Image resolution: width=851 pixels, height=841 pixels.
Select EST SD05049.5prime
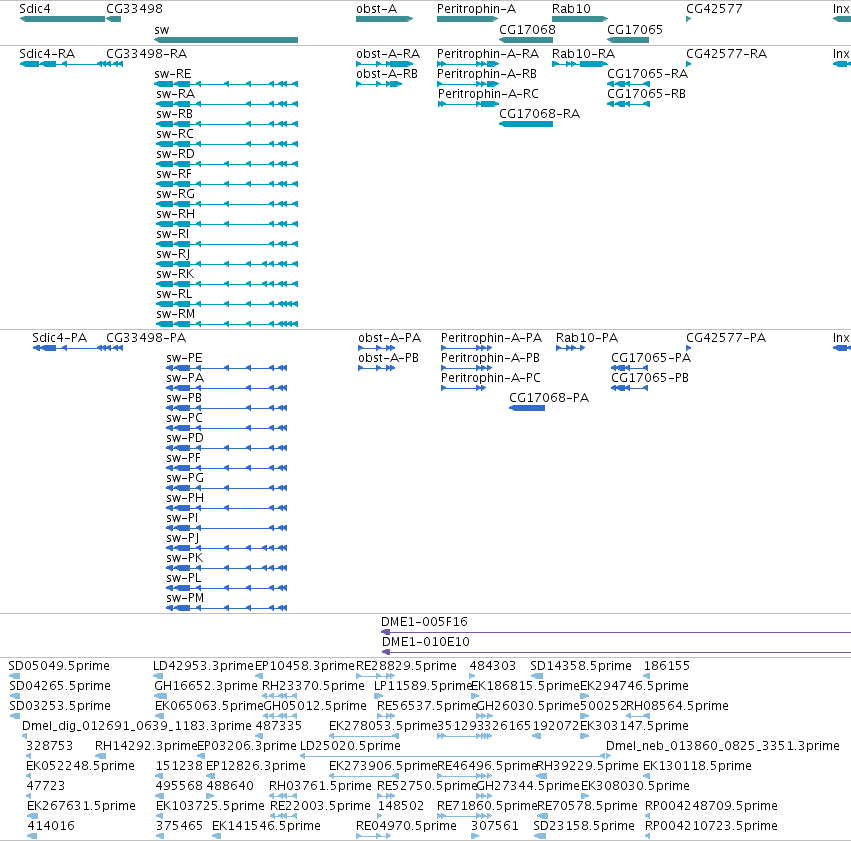[15, 676]
